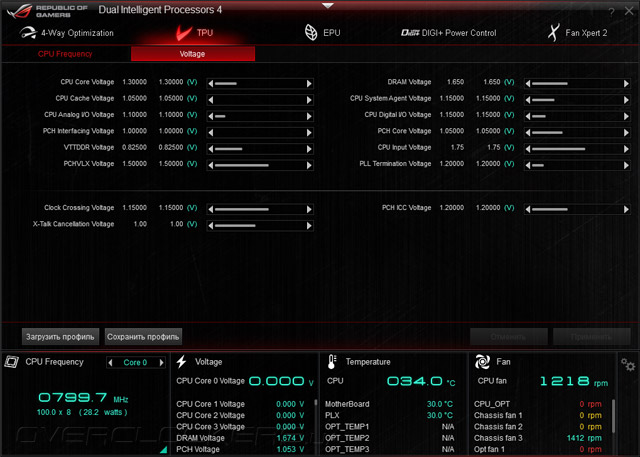This screenshot has height=457, width=640.
Task: Click the TPU red swoosh icon
Action: 184,33
